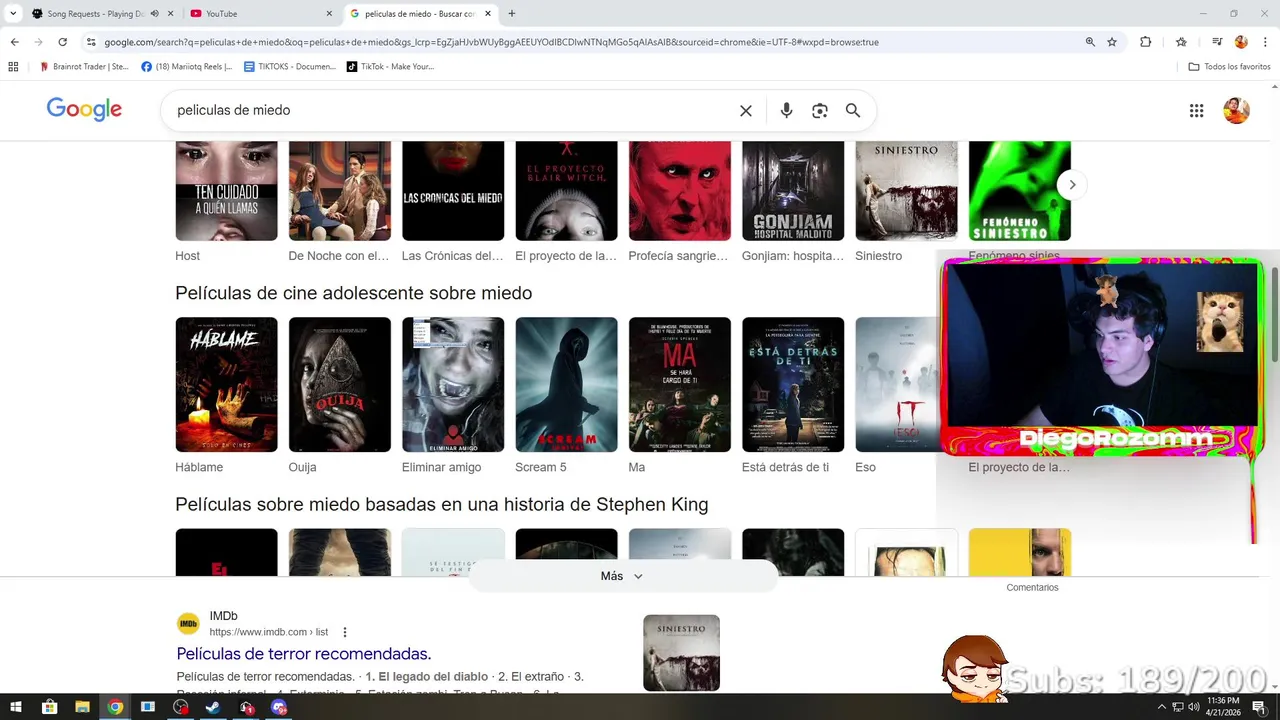Image resolution: width=1280 pixels, height=720 pixels.
Task: Open a new browser tab
Action: pyautogui.click(x=512, y=14)
